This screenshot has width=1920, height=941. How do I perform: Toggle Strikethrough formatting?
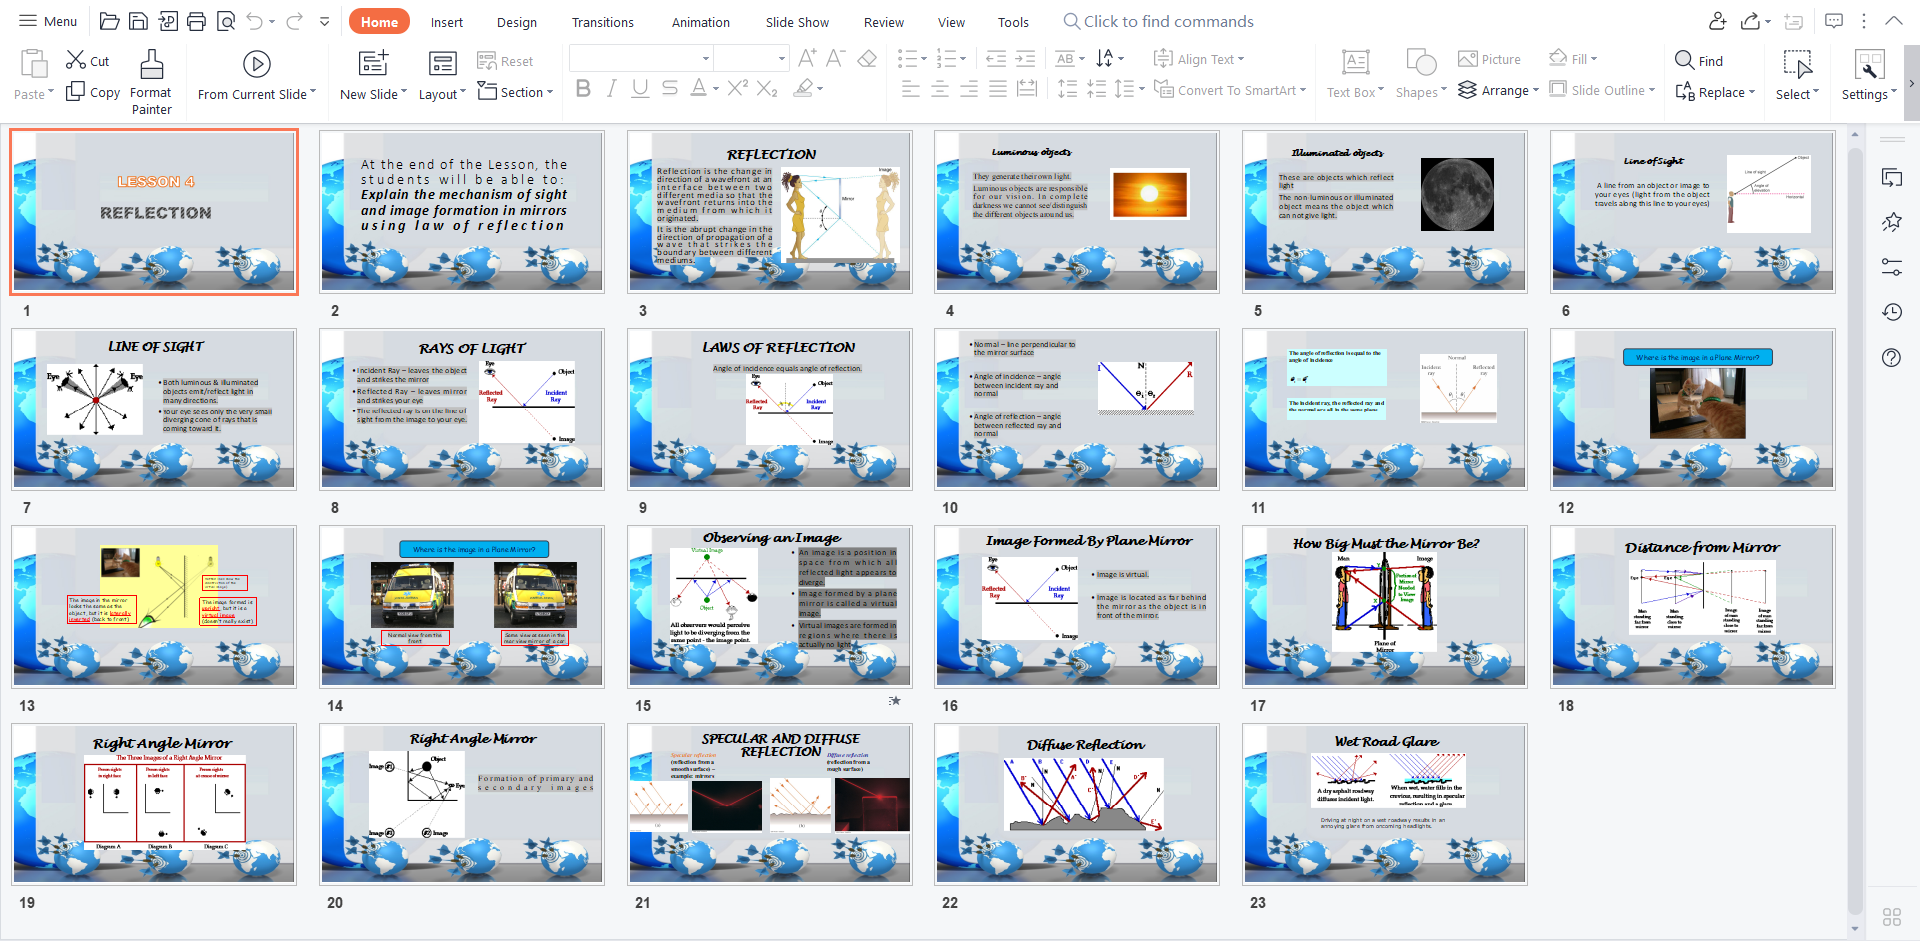[670, 89]
